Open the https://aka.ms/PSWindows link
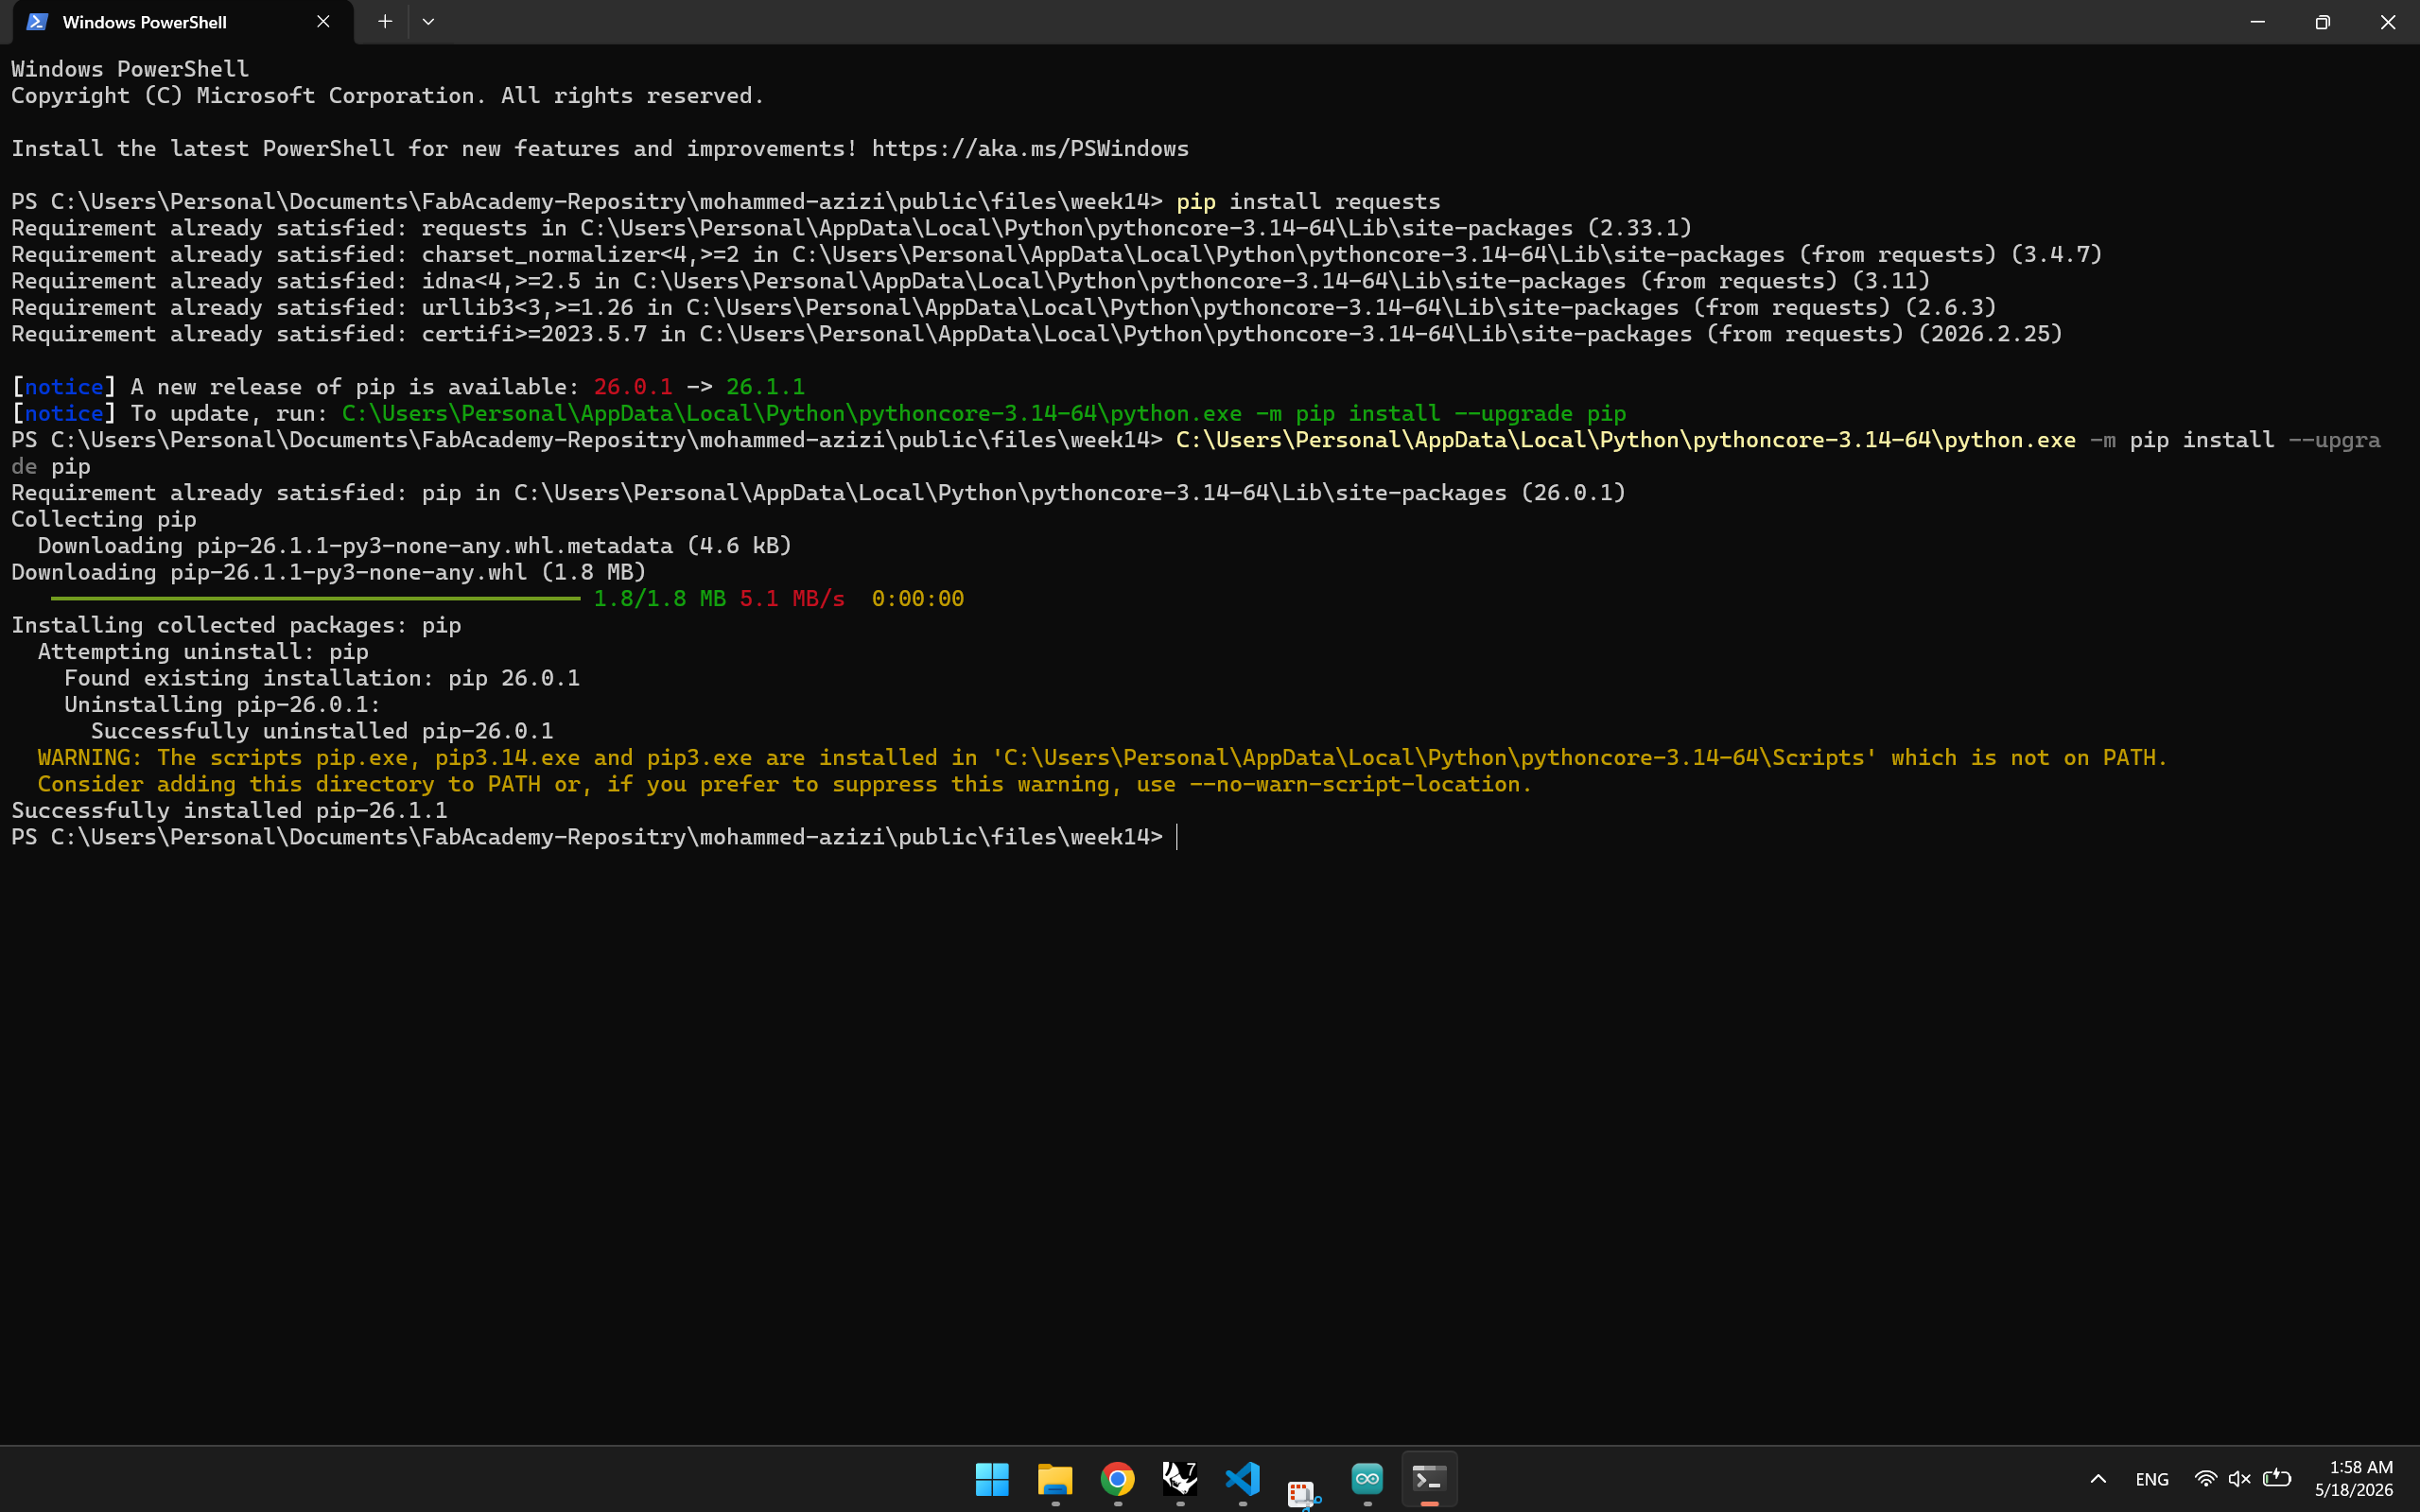Image resolution: width=2420 pixels, height=1512 pixels. click(1030, 149)
